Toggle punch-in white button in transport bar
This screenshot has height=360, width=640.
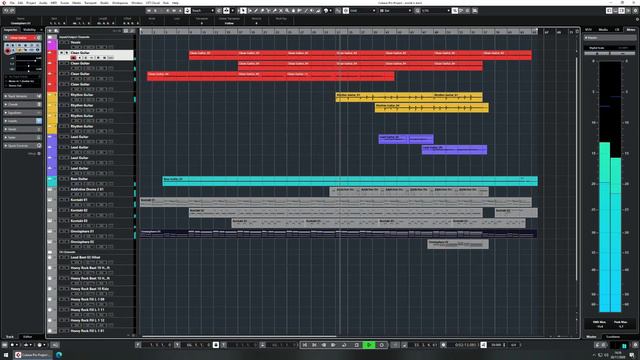[x=216, y=345]
